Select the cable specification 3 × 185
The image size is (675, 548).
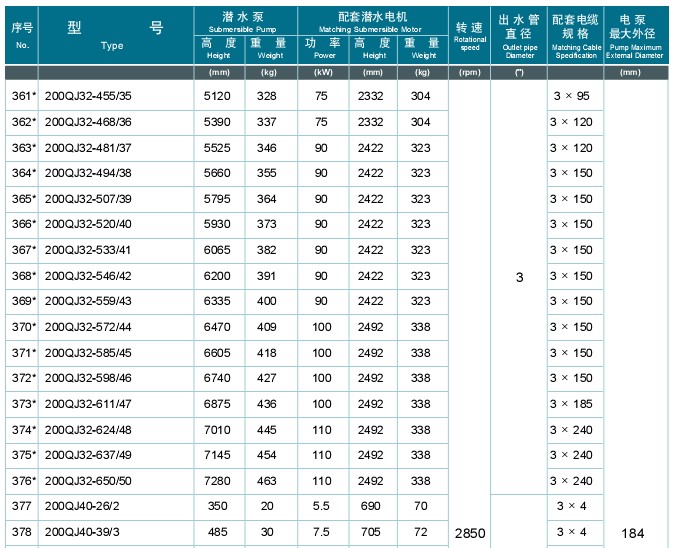pos(572,404)
